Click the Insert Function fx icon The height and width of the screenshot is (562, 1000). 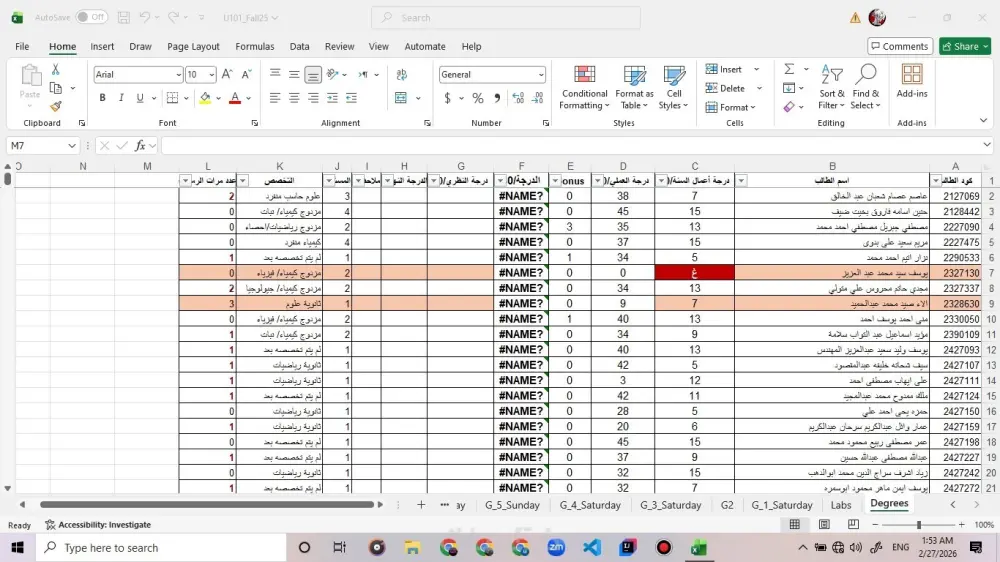[x=140, y=146]
